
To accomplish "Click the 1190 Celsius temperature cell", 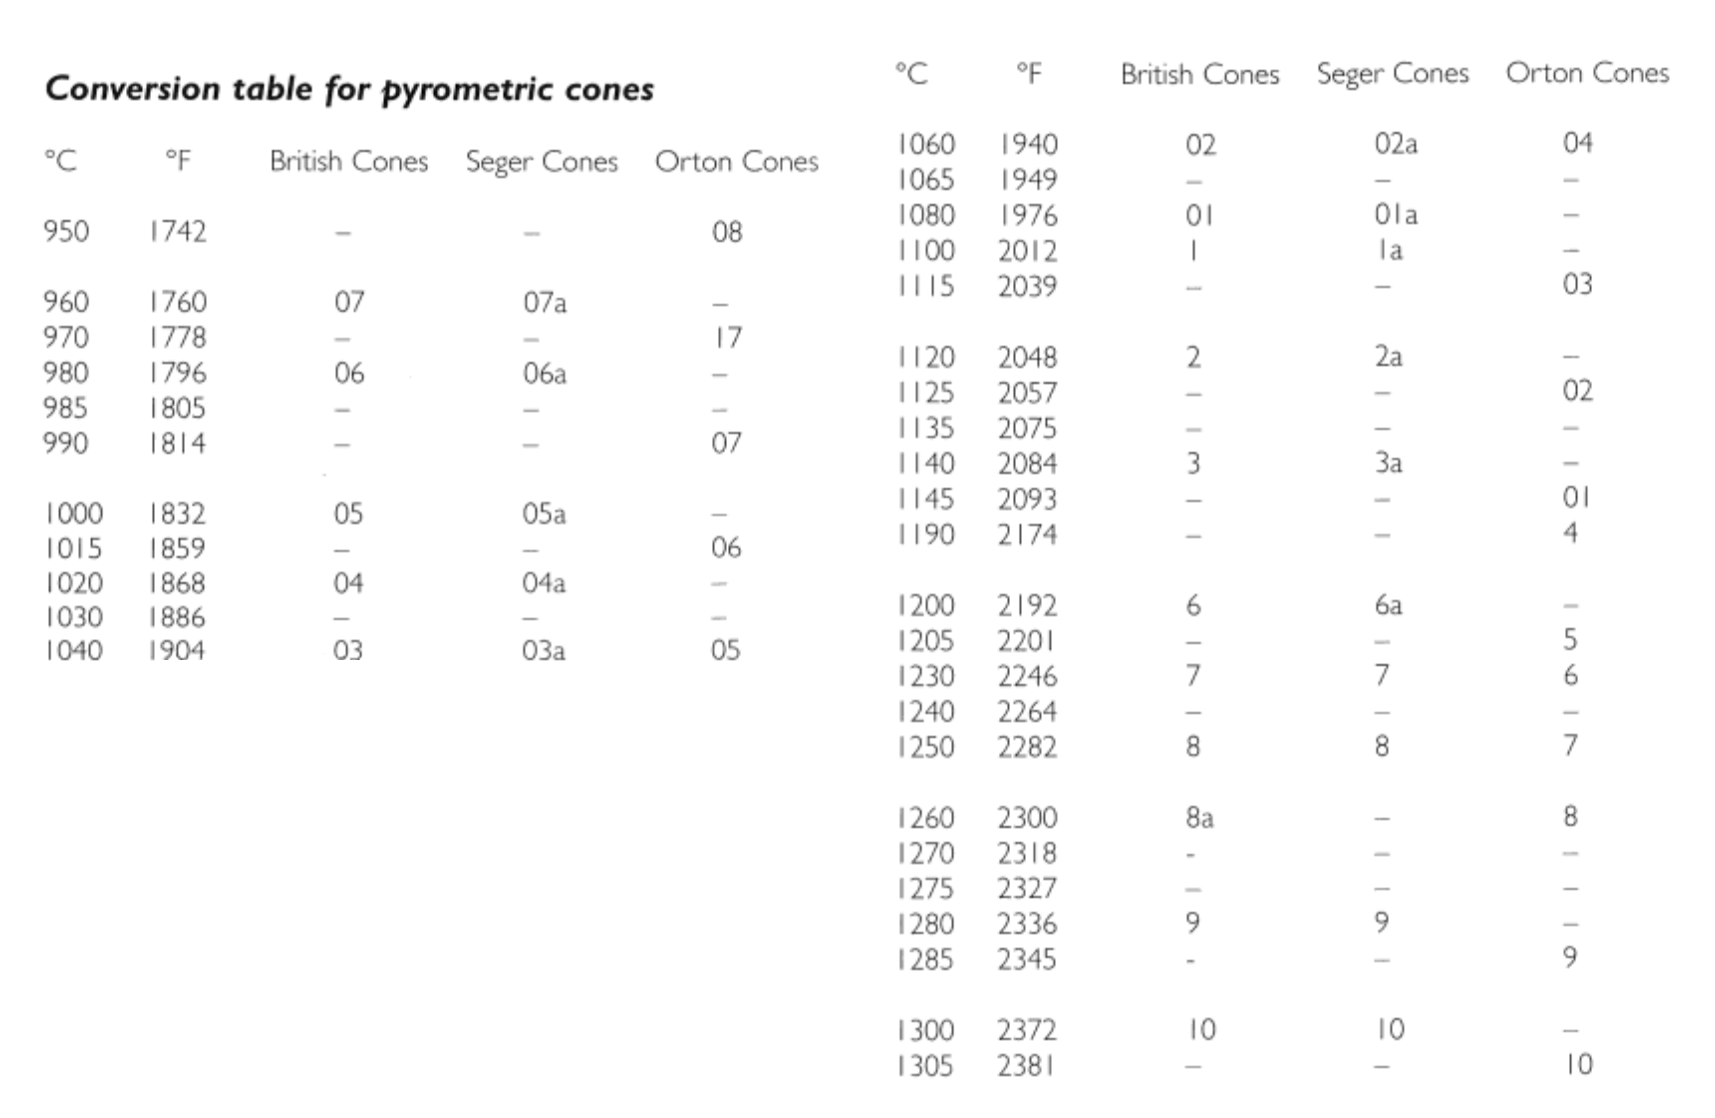I will (925, 535).
